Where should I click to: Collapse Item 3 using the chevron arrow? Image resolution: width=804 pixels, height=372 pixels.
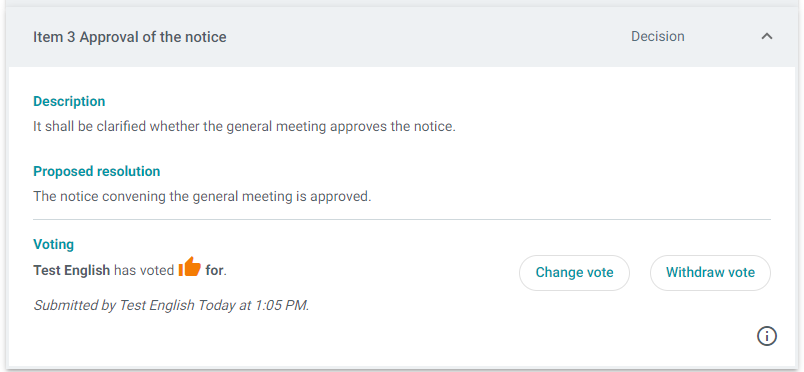767,36
